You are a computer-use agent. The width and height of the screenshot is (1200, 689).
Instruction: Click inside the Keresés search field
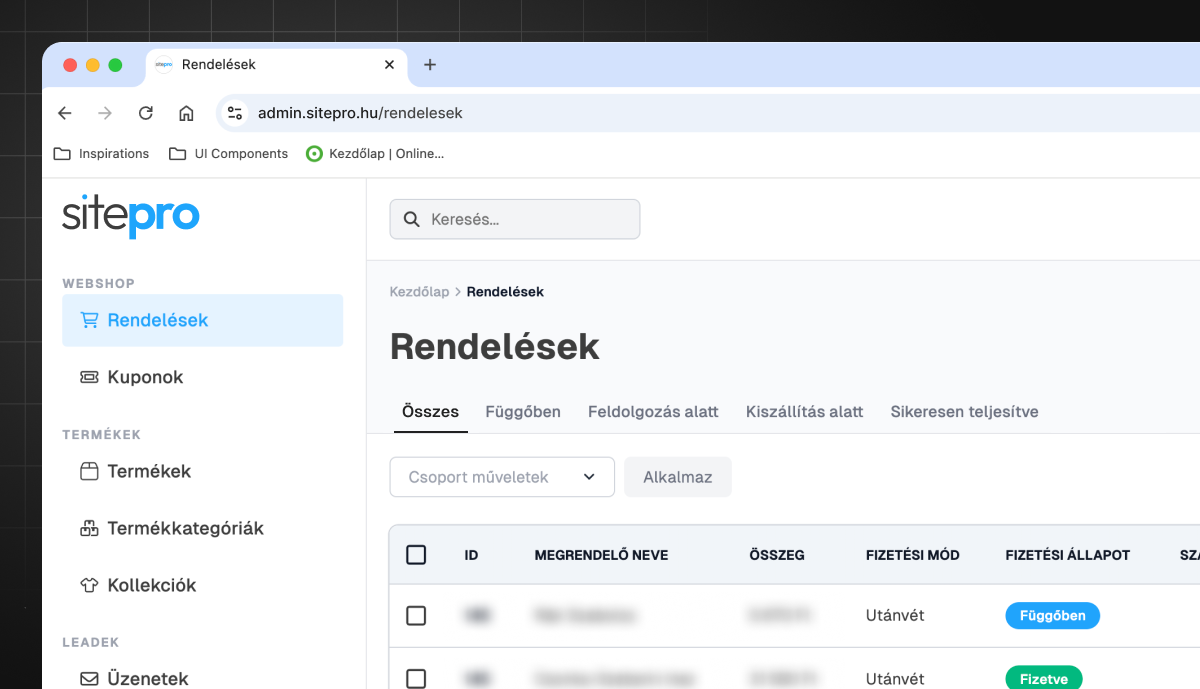pyautogui.click(x=514, y=219)
